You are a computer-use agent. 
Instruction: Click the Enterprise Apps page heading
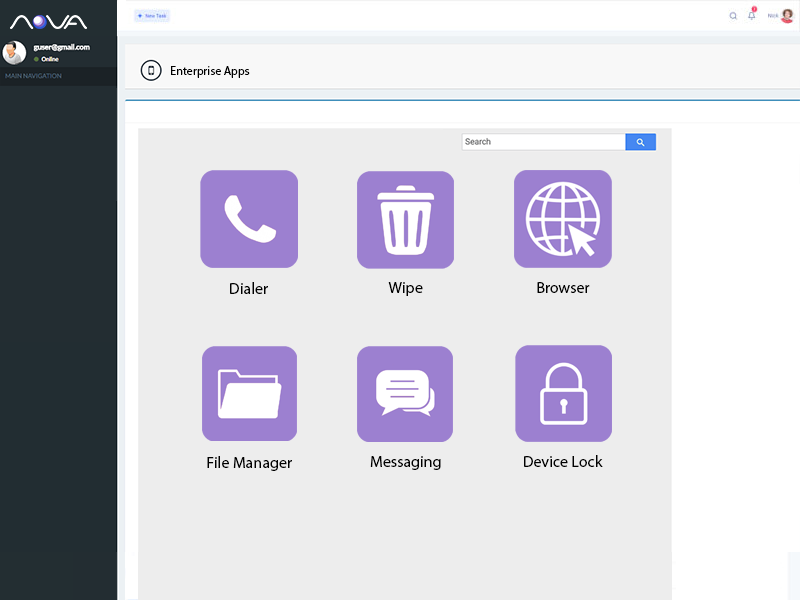pos(210,71)
